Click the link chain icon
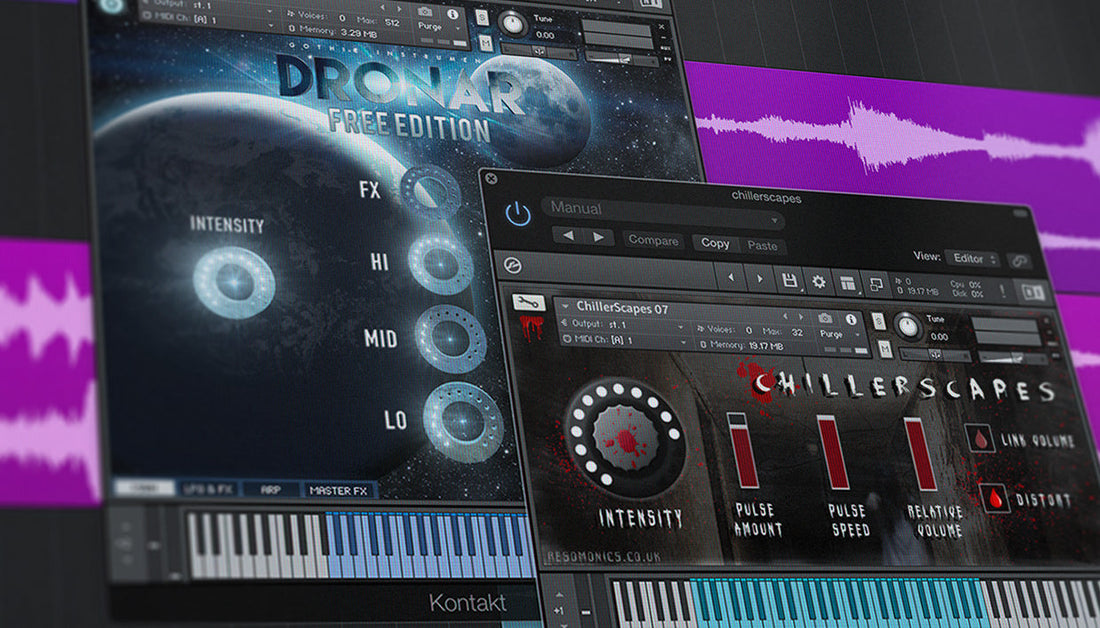 click(1020, 261)
